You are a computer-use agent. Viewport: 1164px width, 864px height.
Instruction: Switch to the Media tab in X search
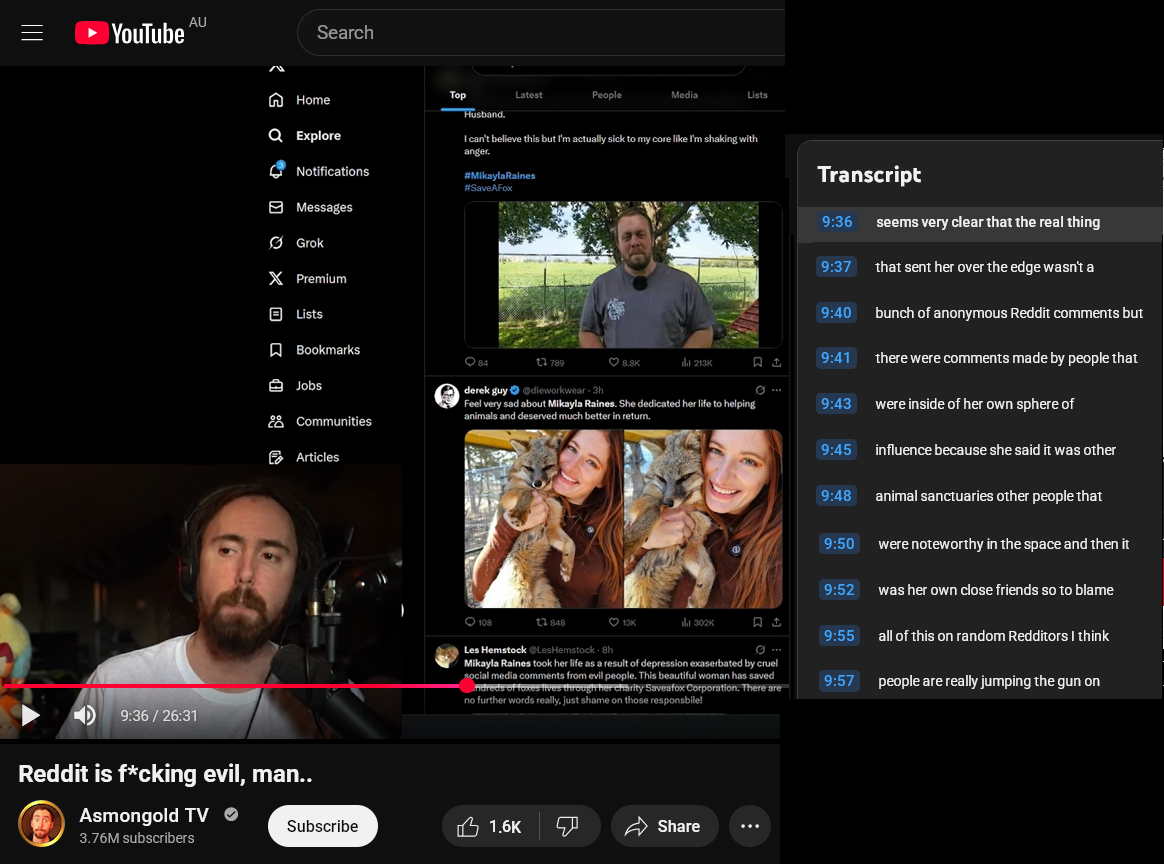click(x=684, y=95)
